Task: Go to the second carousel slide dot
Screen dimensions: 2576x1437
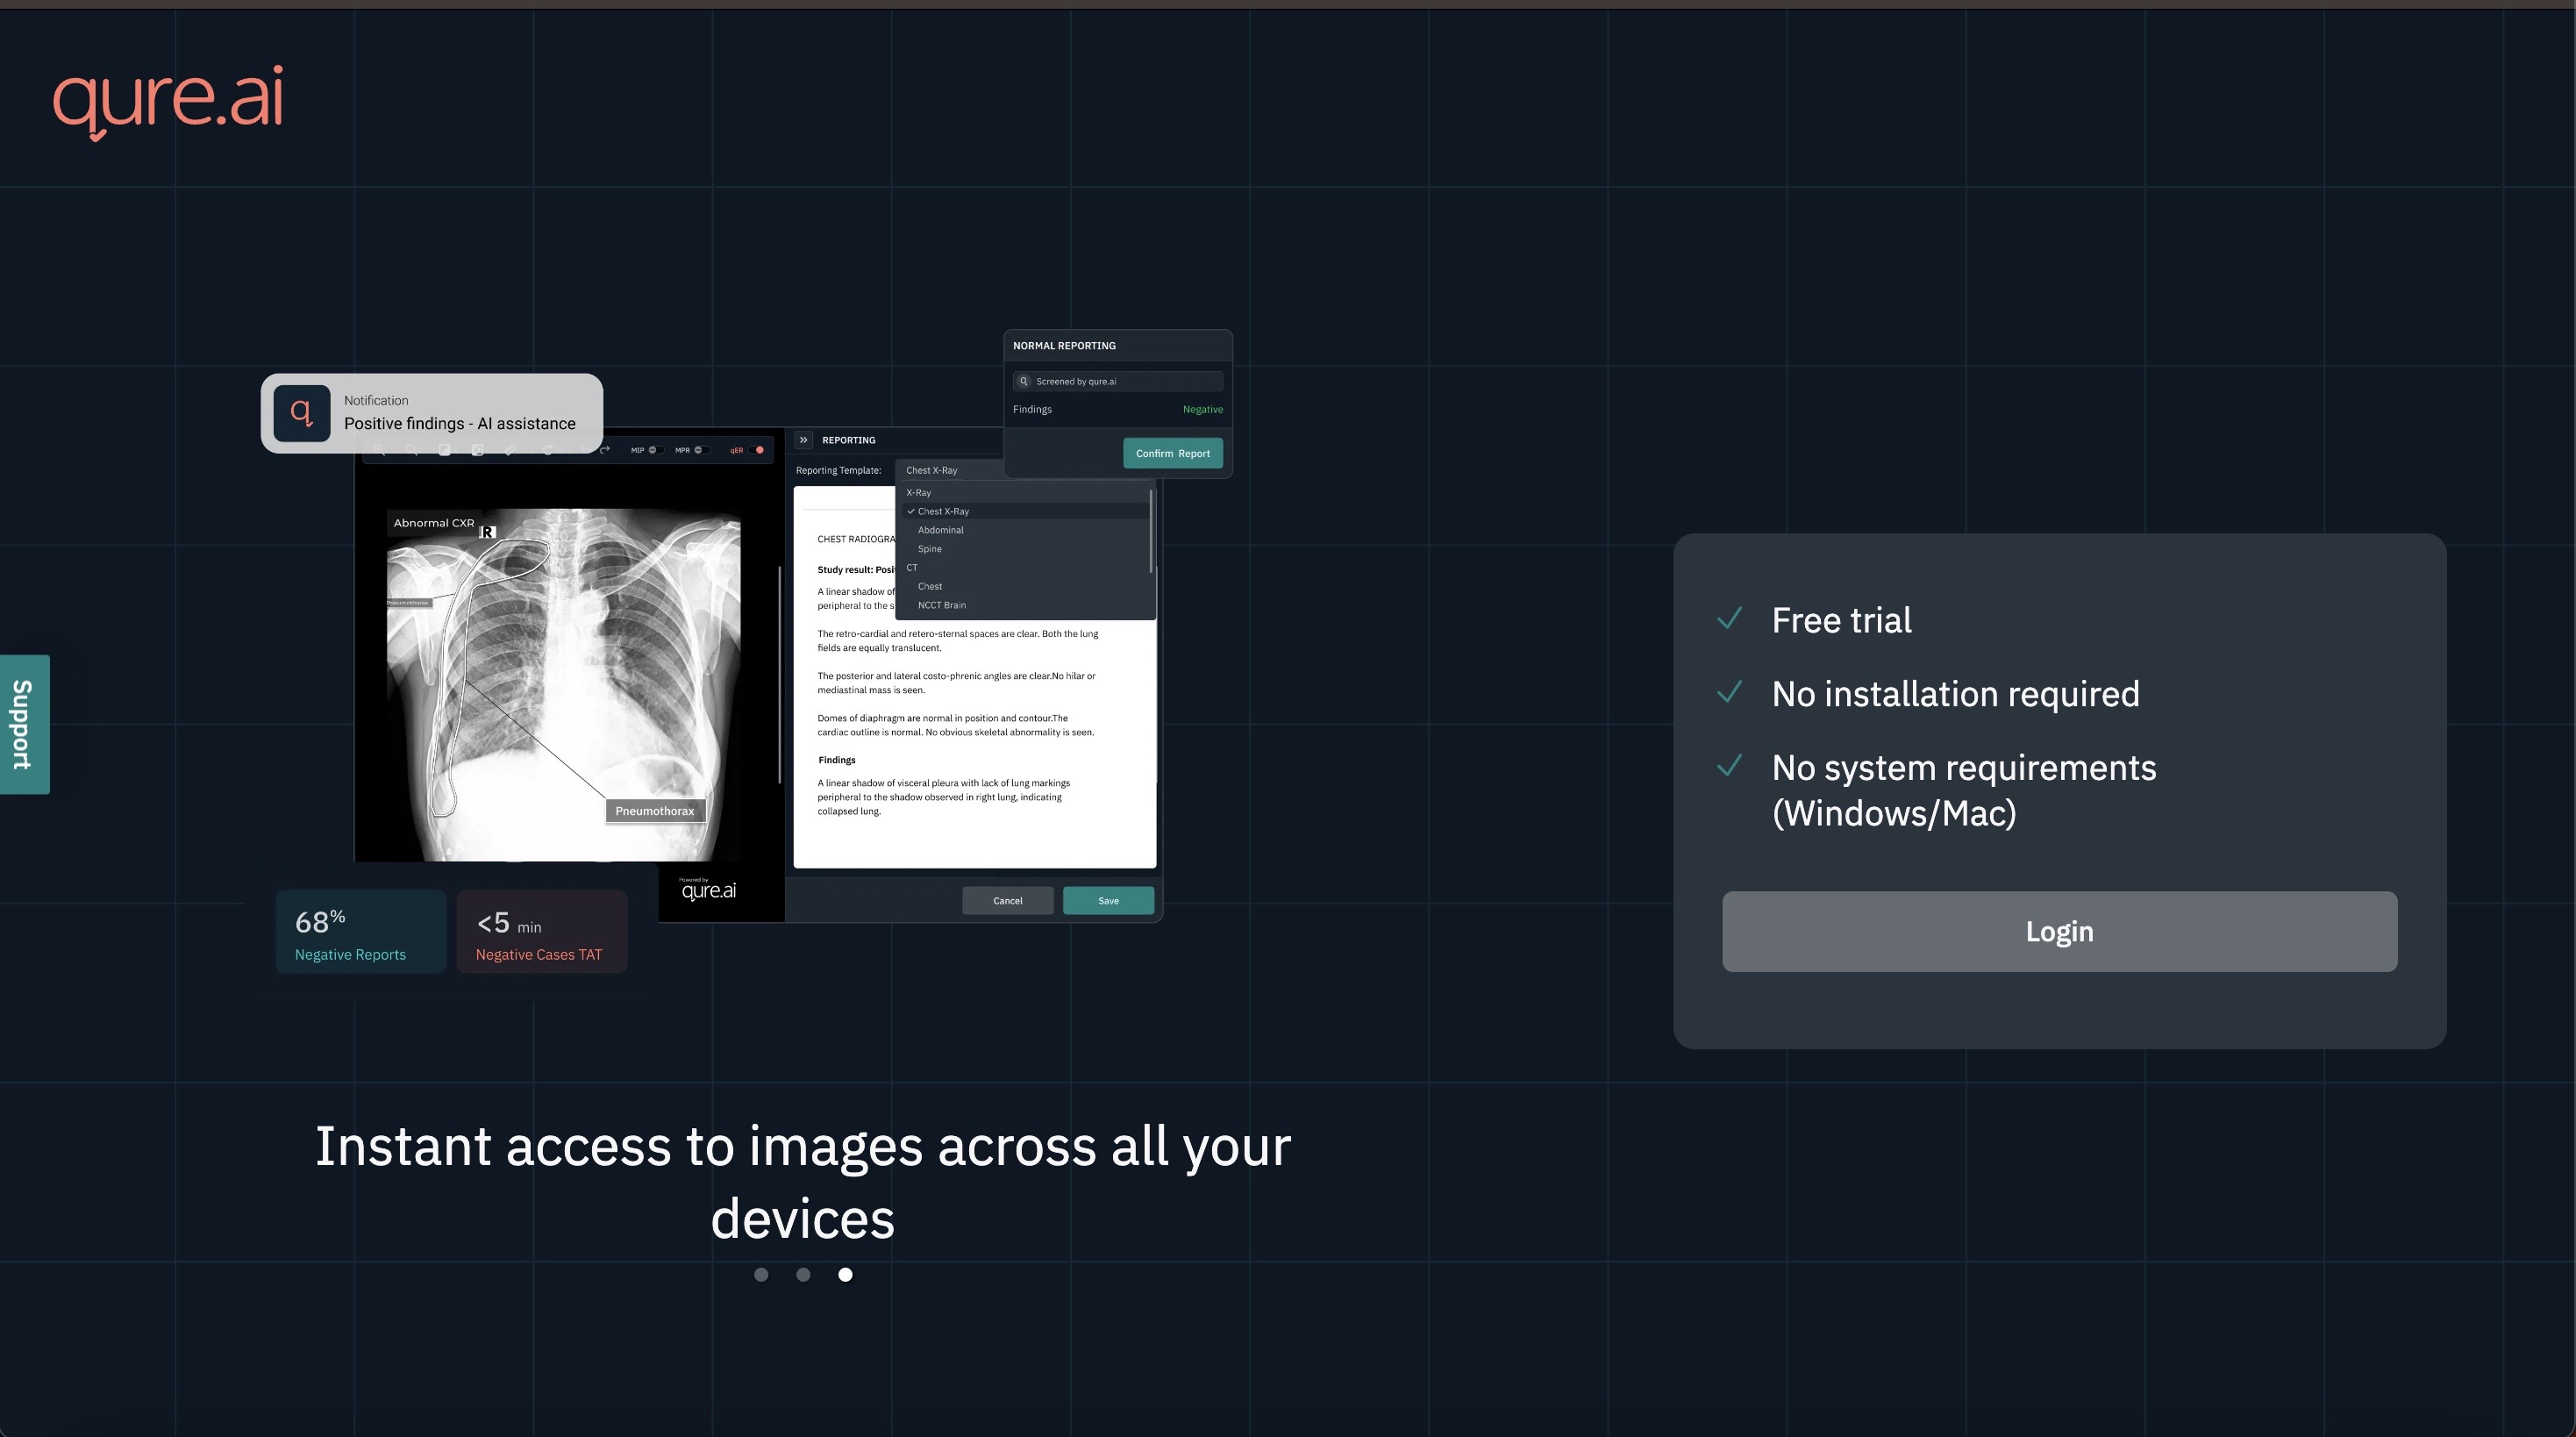Action: click(803, 1274)
